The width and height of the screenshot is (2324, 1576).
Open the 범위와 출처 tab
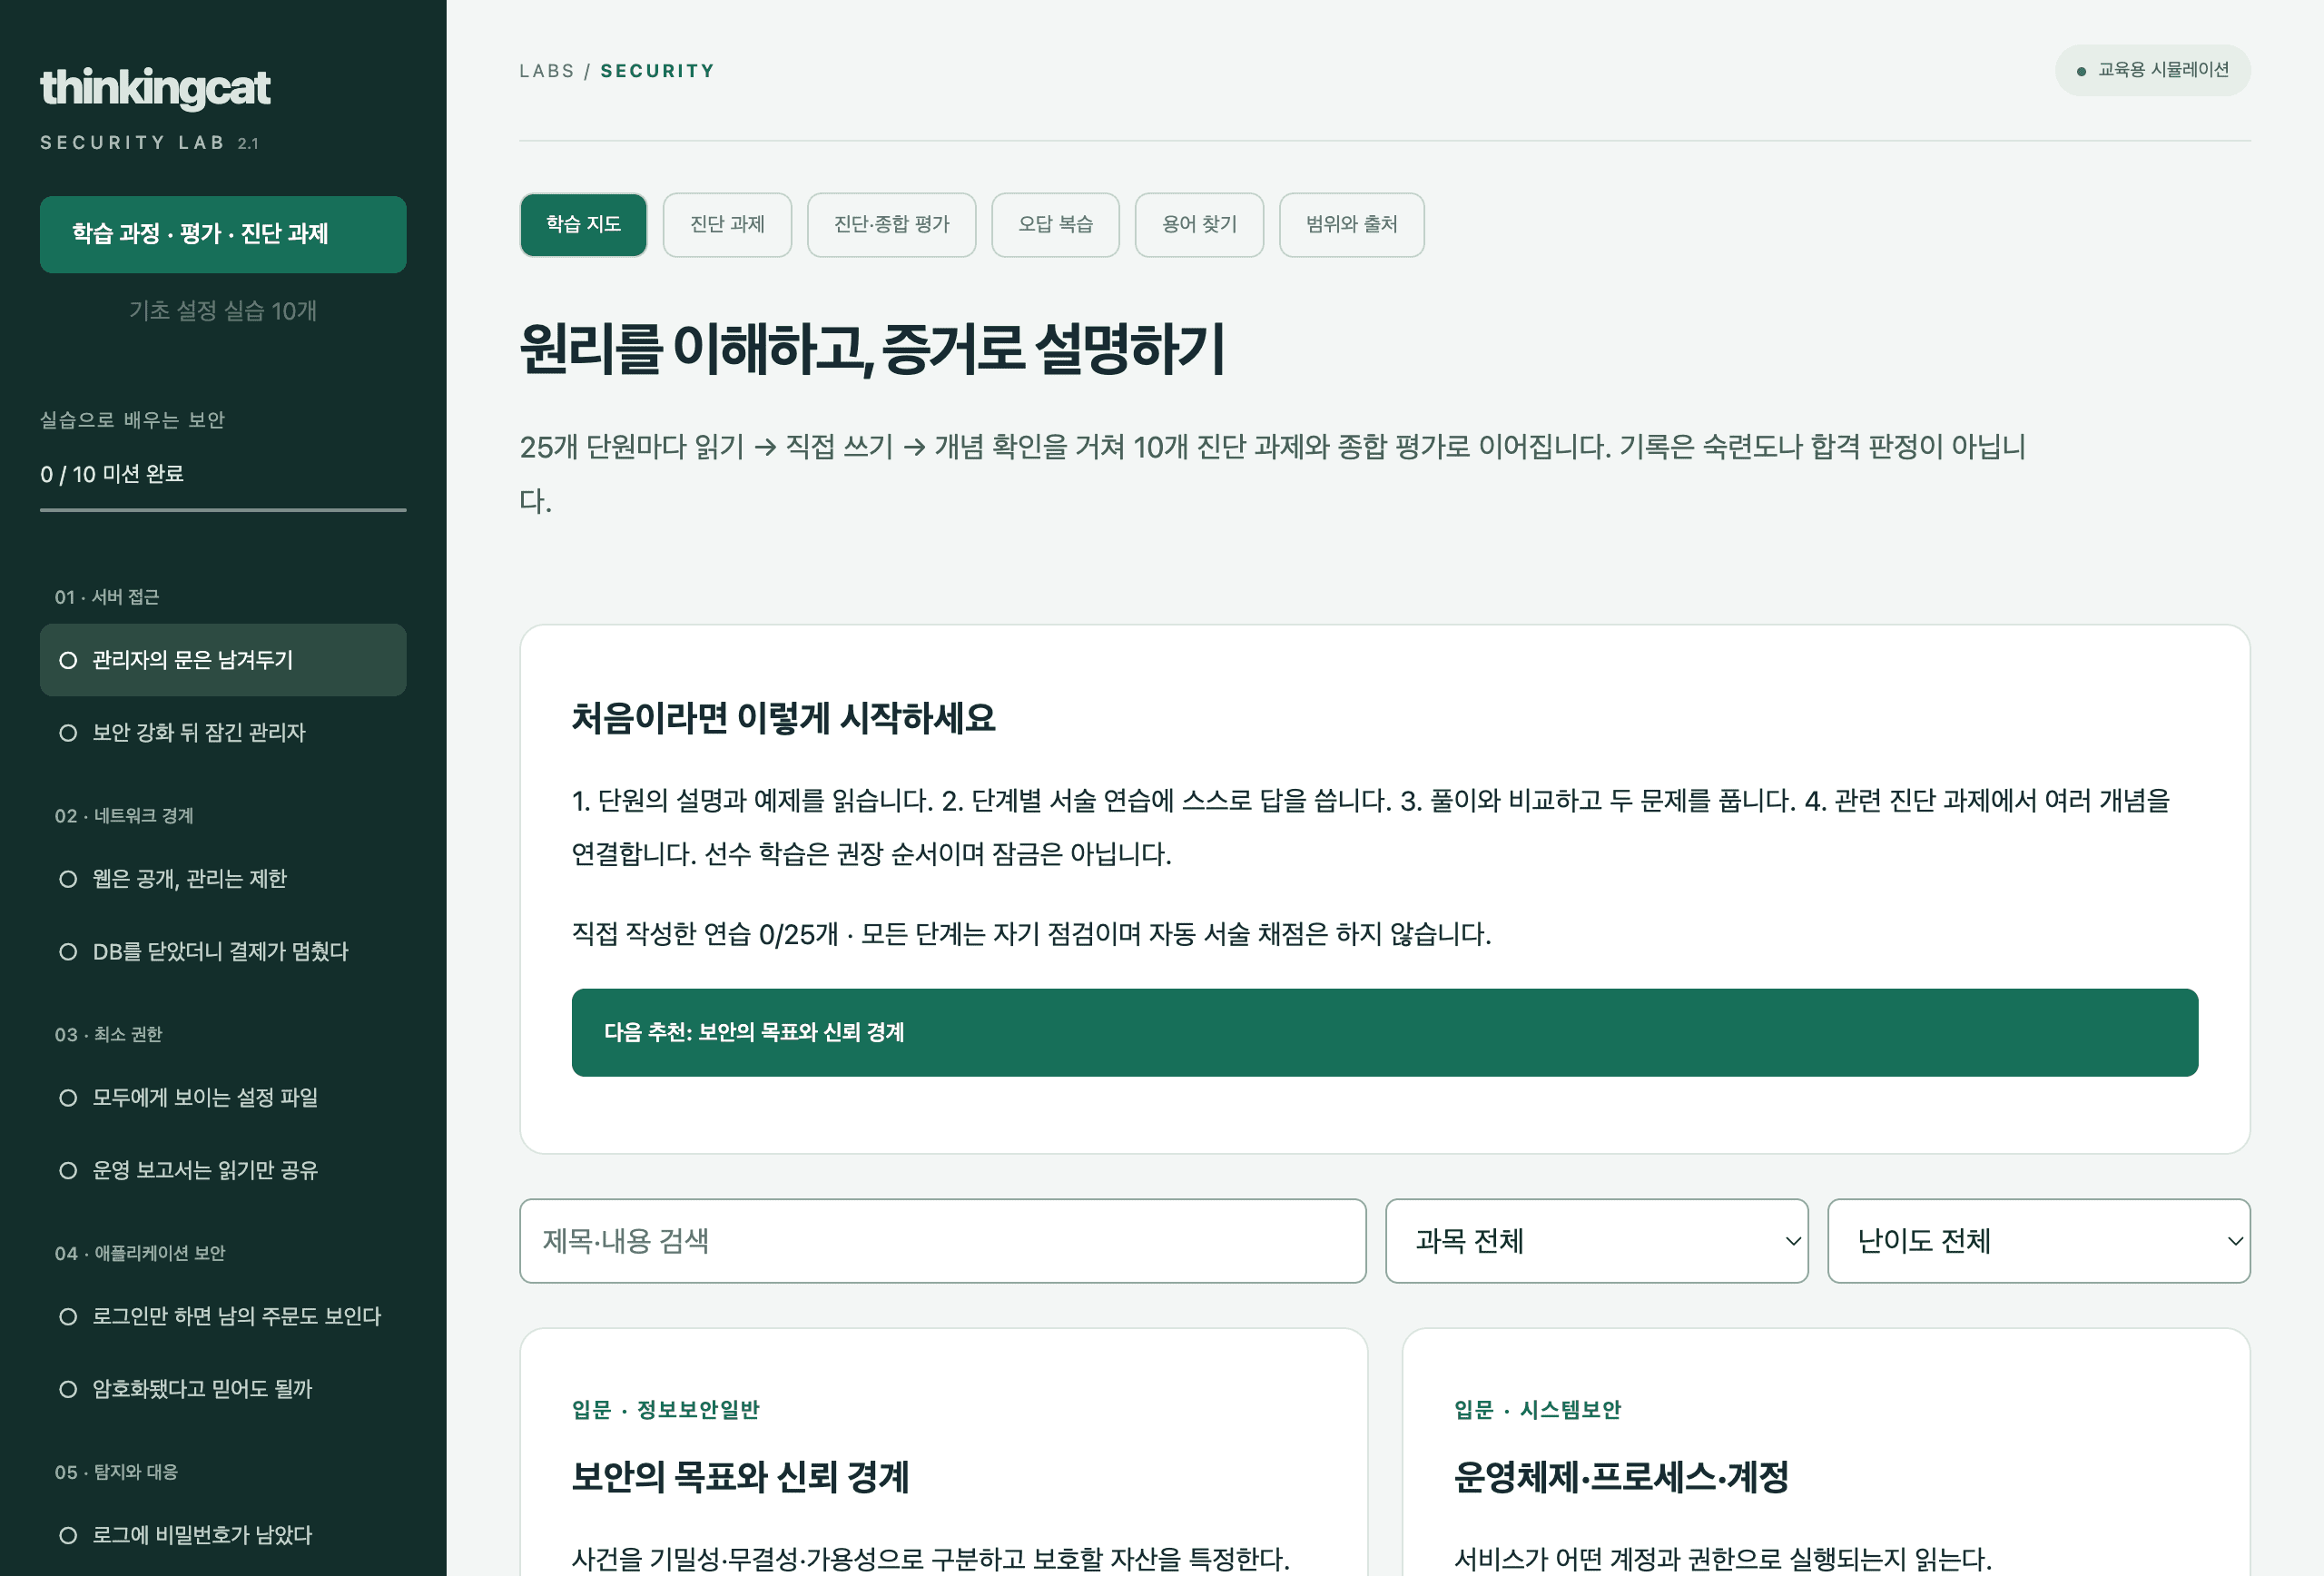pos(1351,224)
